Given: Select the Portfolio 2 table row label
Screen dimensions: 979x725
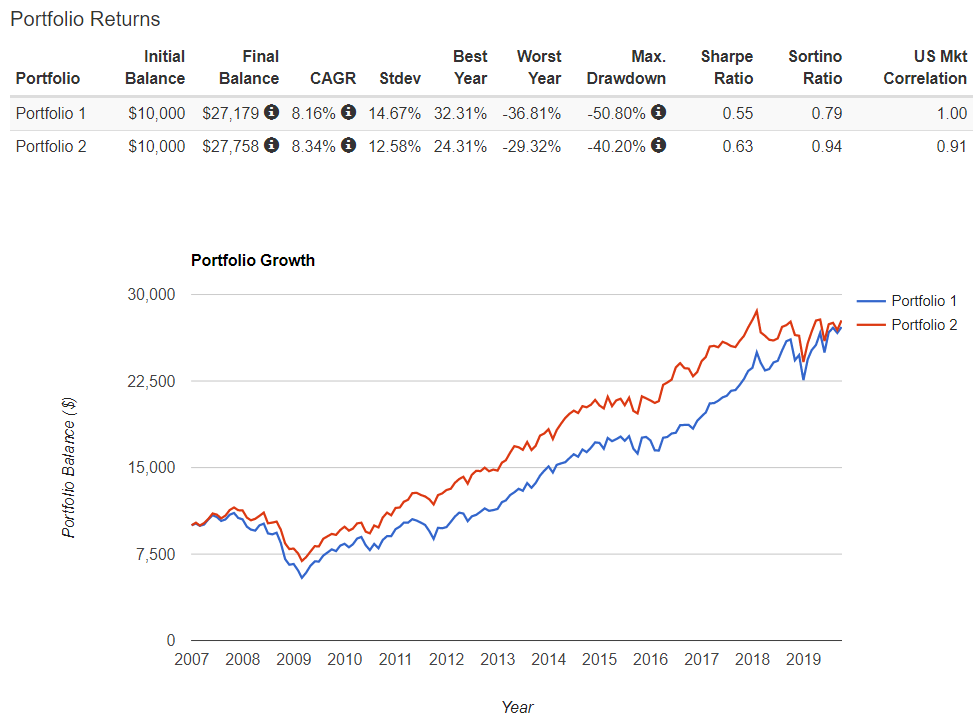Looking at the screenshot, I should point(51,147).
